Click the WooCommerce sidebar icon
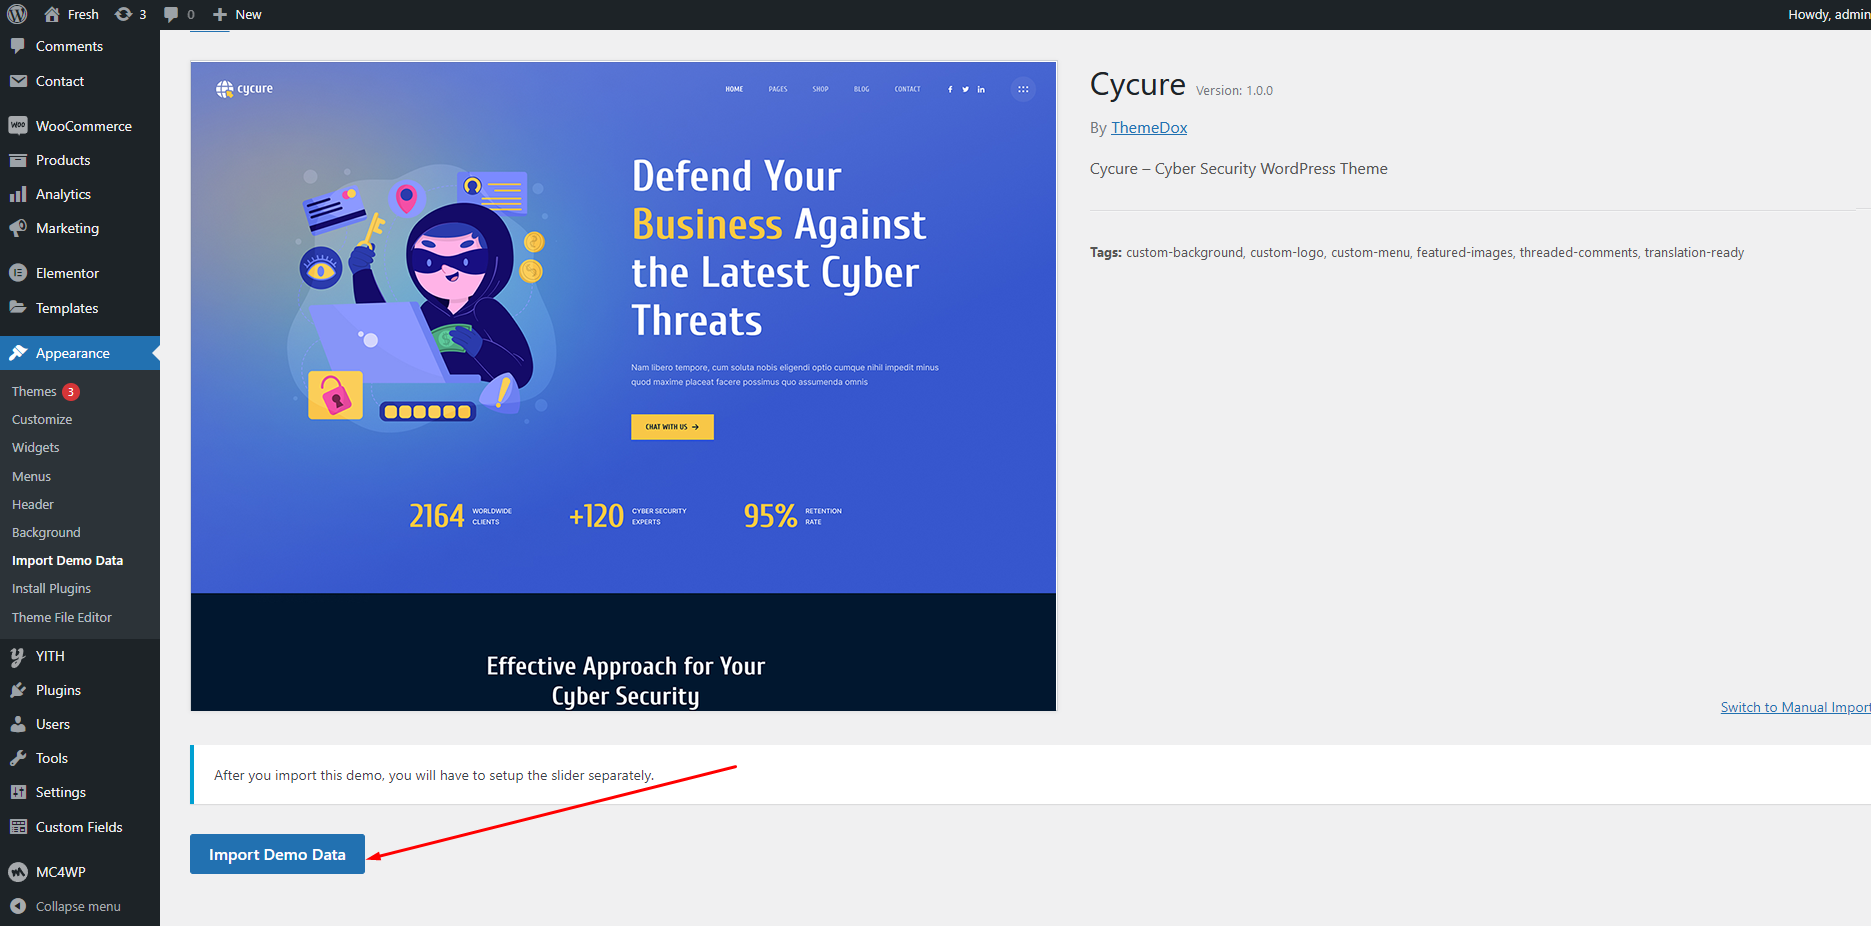Image resolution: width=1871 pixels, height=926 pixels. click(18, 126)
